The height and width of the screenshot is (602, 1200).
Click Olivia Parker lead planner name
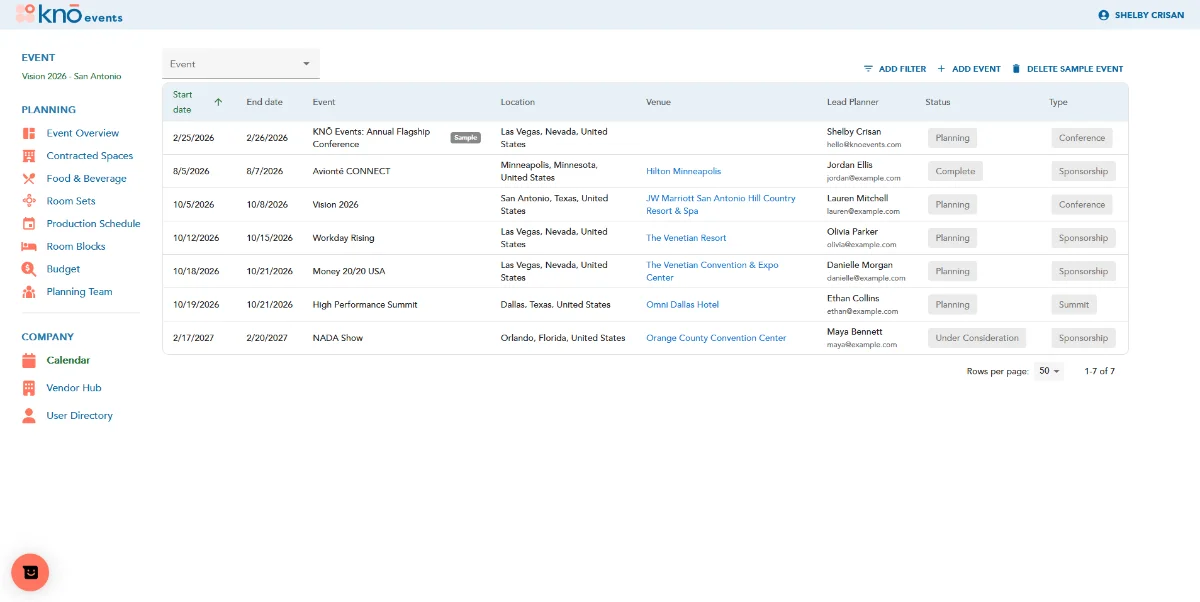point(852,232)
